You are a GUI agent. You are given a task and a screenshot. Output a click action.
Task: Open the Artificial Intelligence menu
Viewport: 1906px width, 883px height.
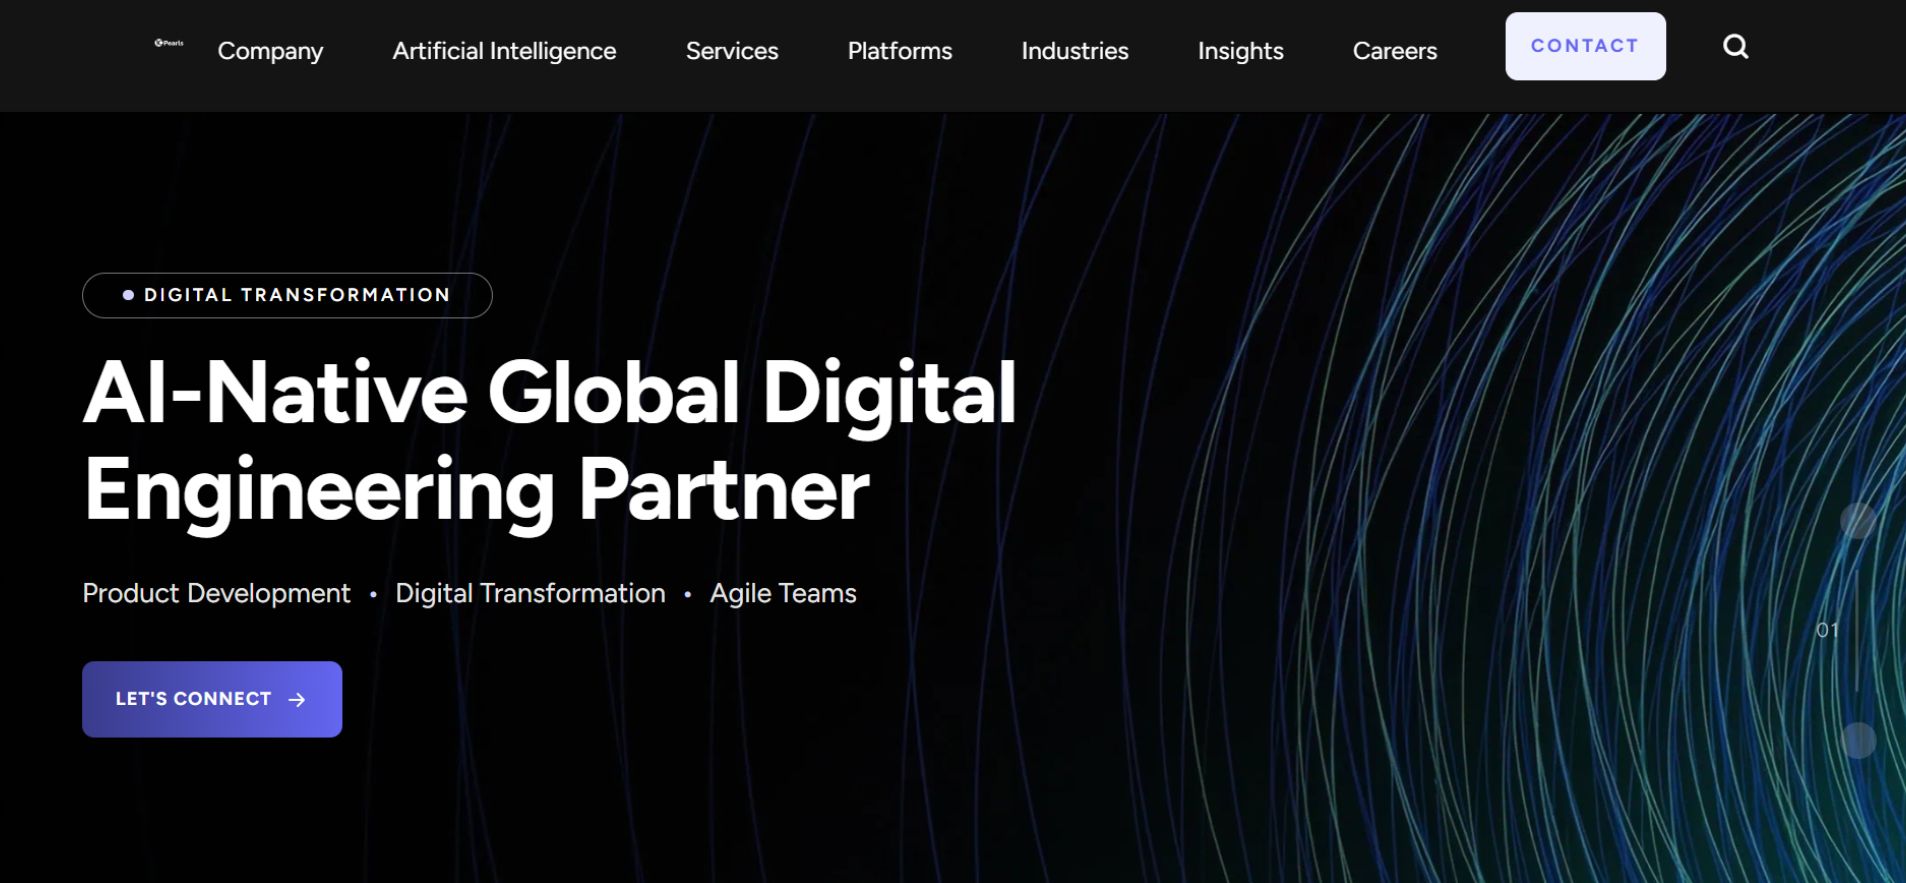(504, 51)
